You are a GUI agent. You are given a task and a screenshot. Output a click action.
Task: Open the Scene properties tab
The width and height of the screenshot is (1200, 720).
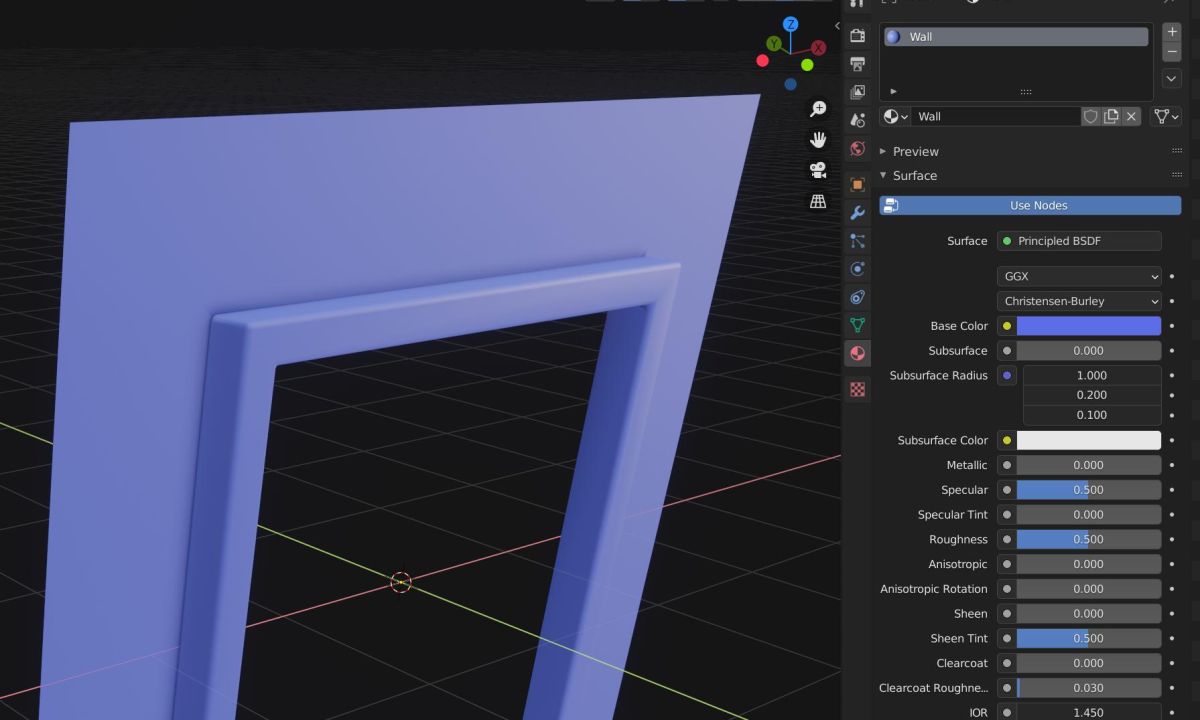pos(857,120)
